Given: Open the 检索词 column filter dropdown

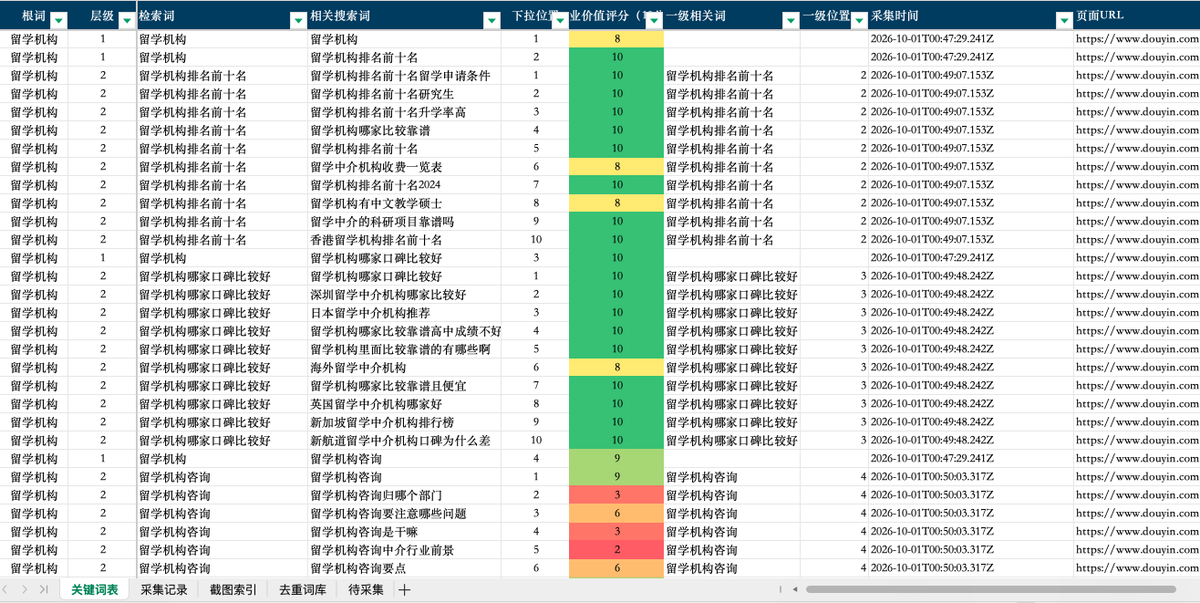Looking at the screenshot, I should pyautogui.click(x=298, y=20).
